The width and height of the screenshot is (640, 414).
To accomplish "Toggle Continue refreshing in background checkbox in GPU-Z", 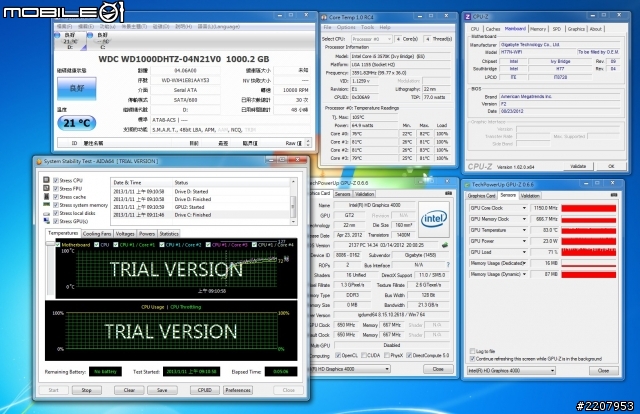I will click(472, 358).
